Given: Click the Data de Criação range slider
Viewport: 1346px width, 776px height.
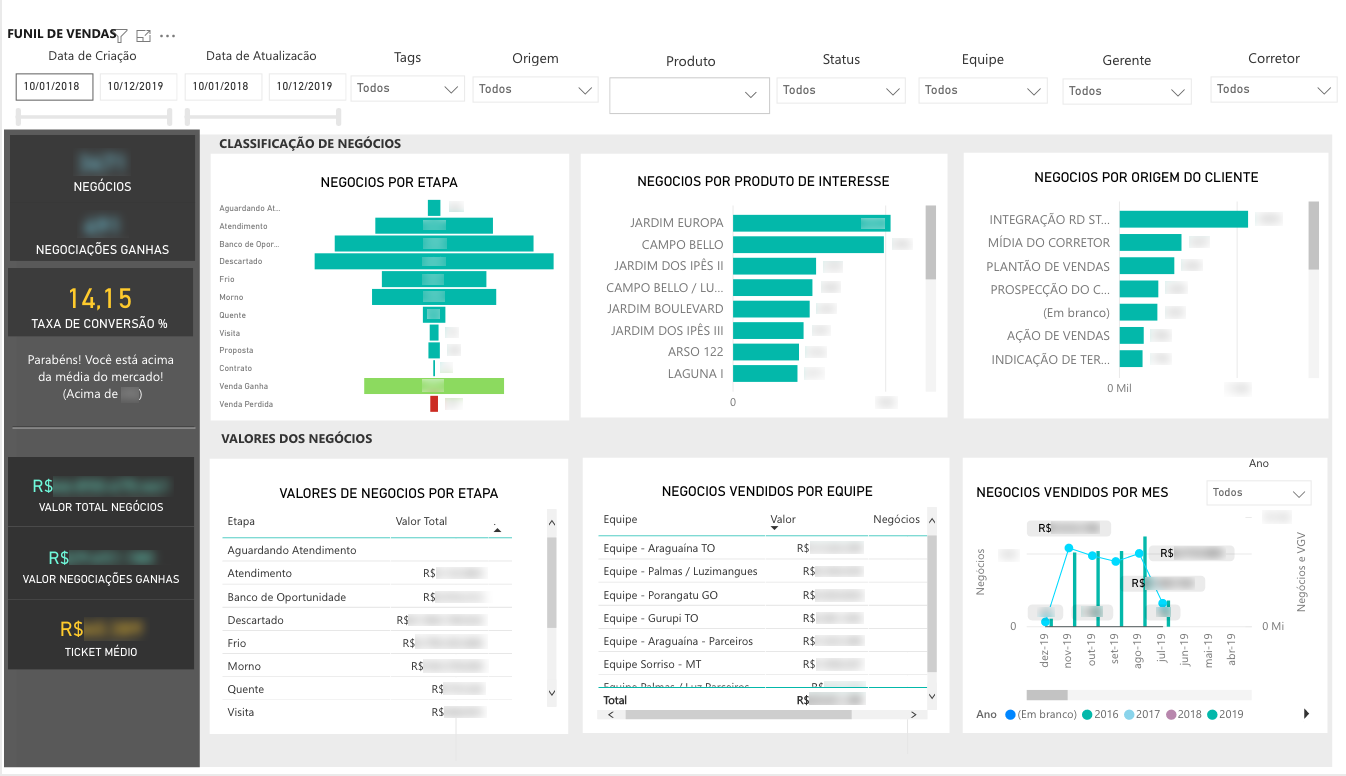Looking at the screenshot, I should 95,117.
